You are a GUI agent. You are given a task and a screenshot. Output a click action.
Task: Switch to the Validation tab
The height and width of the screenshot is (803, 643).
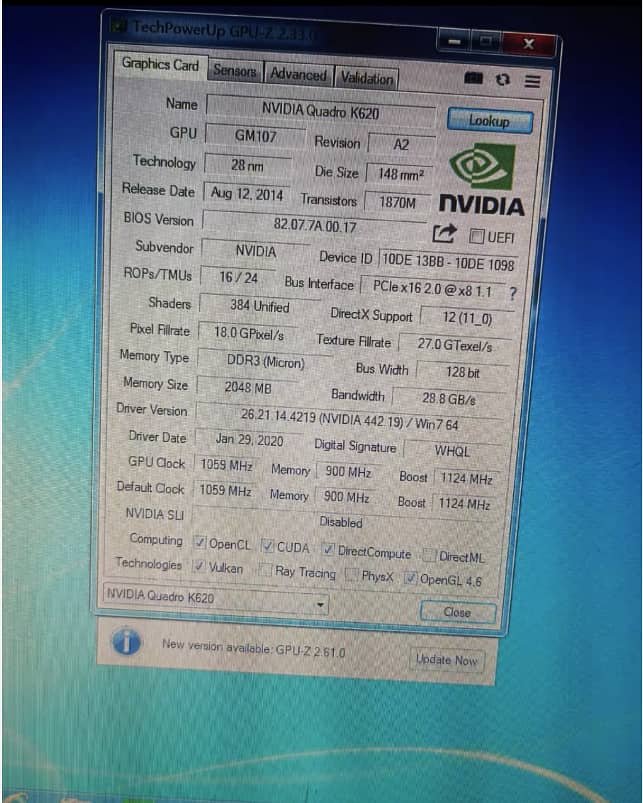point(367,78)
